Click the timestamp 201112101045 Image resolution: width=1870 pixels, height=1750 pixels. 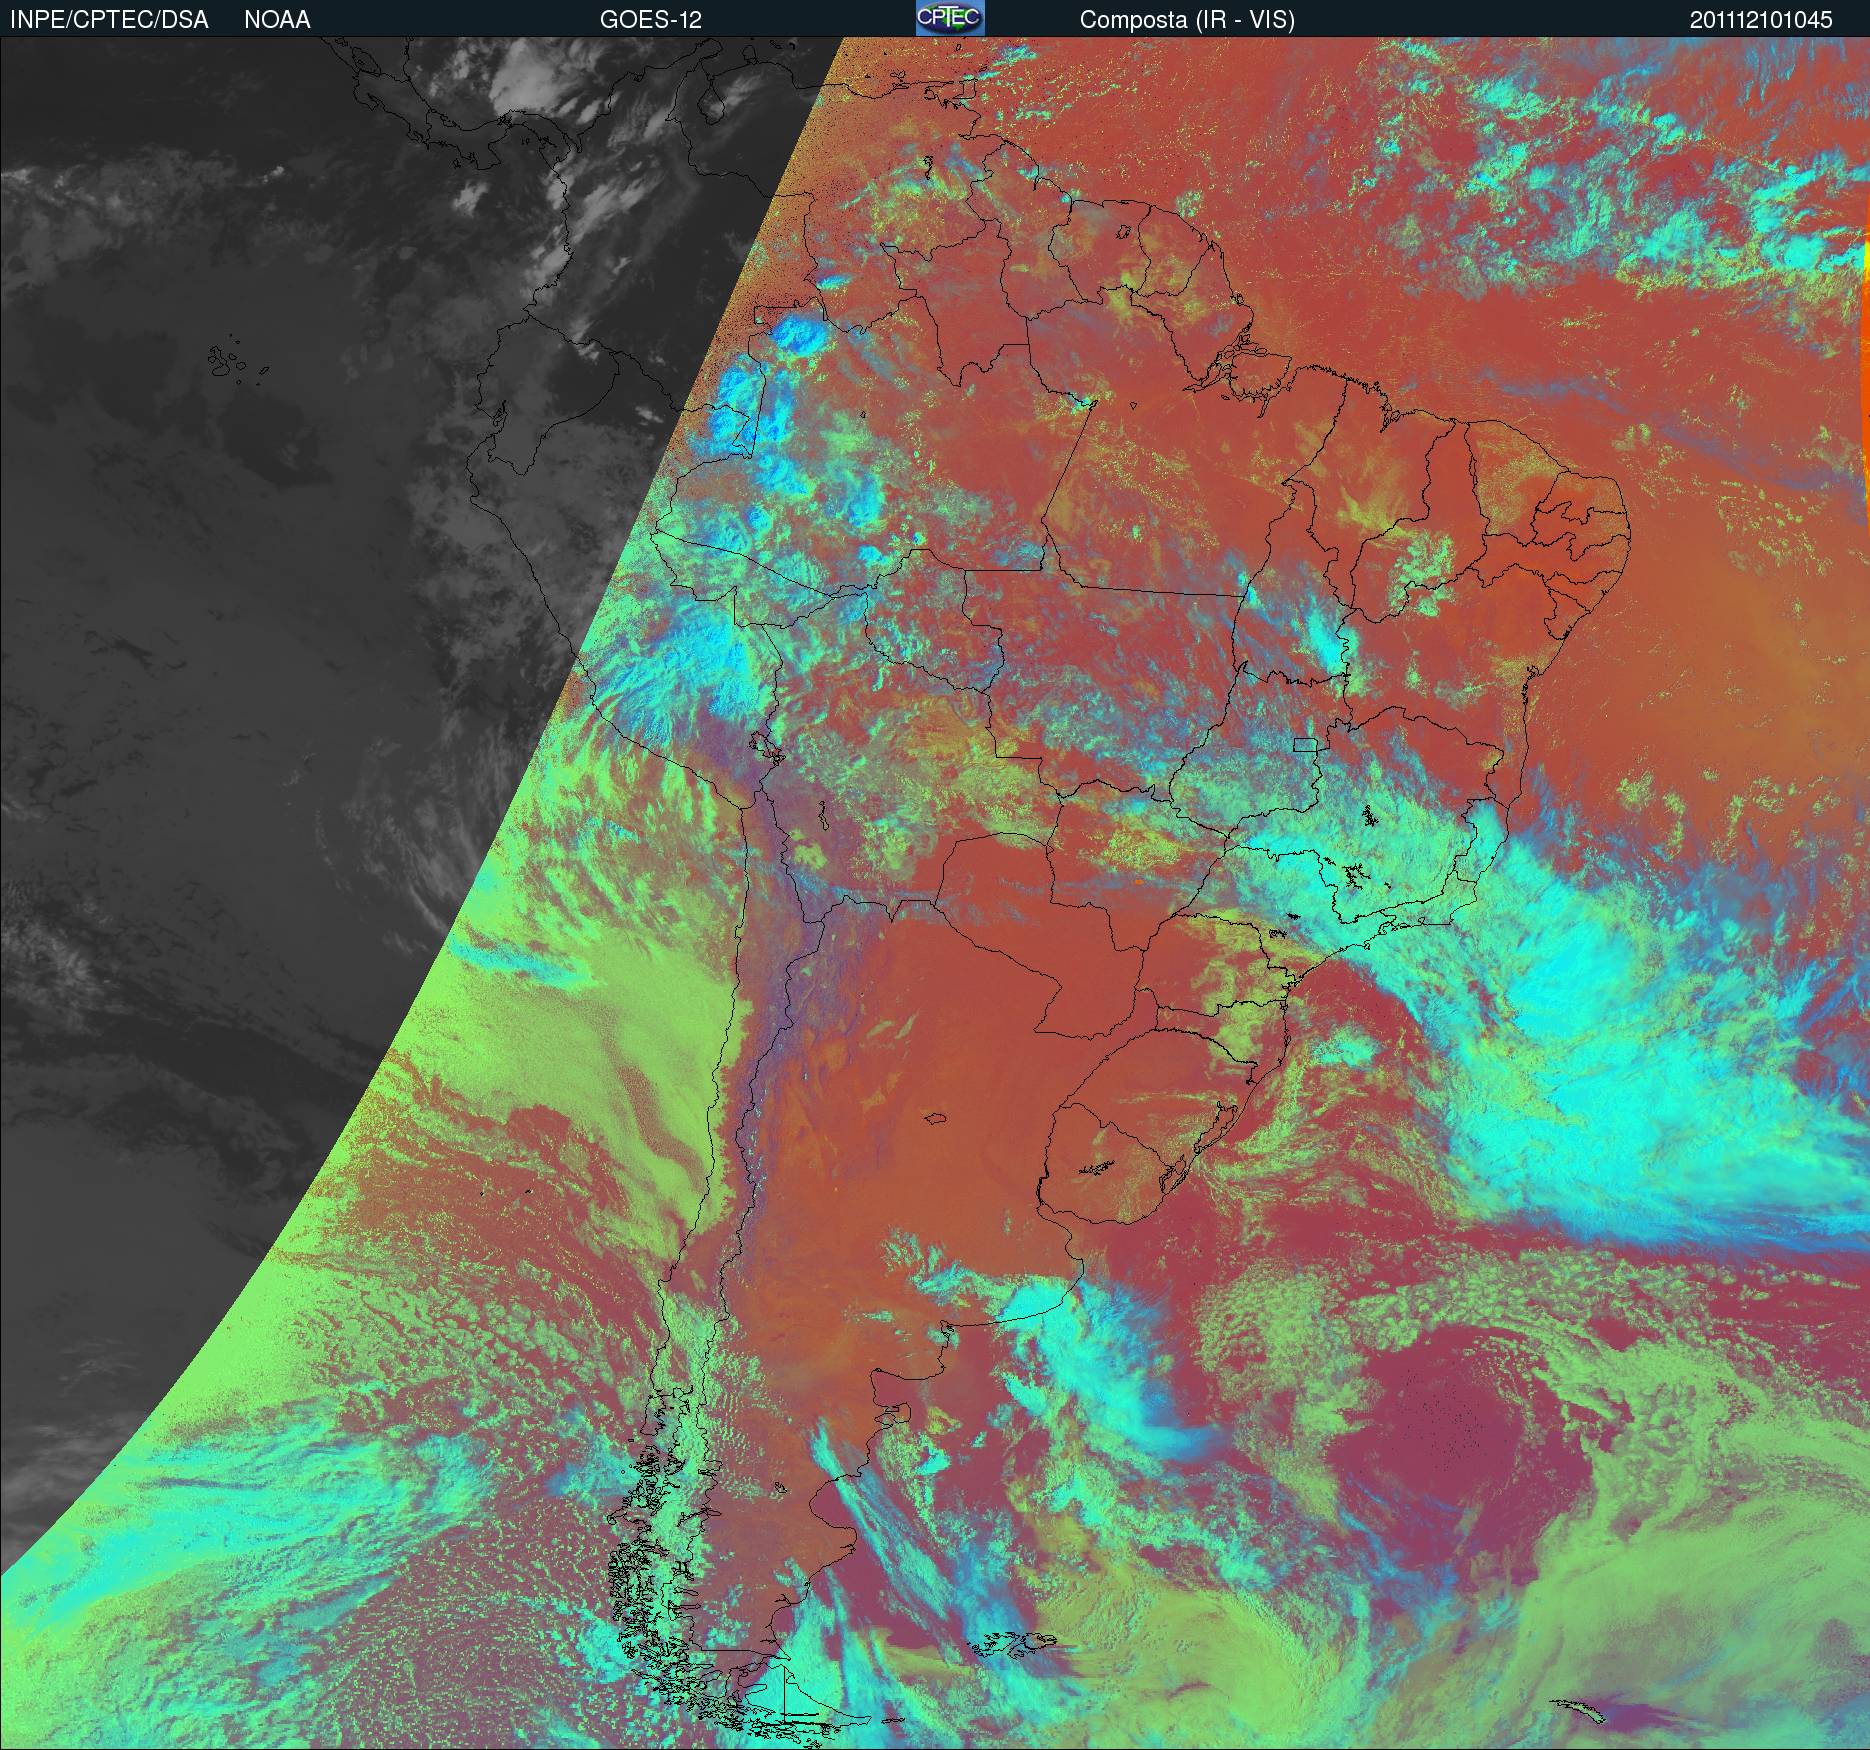coord(1761,20)
